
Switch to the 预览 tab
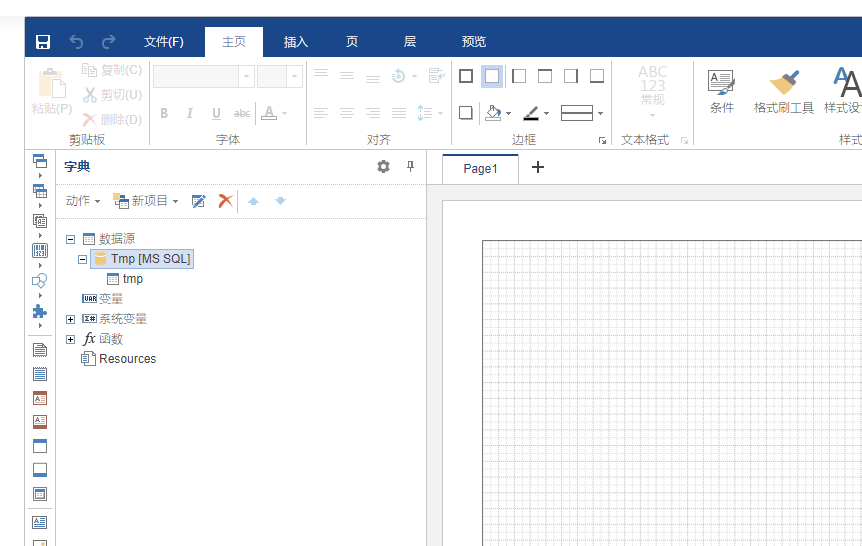(x=474, y=42)
